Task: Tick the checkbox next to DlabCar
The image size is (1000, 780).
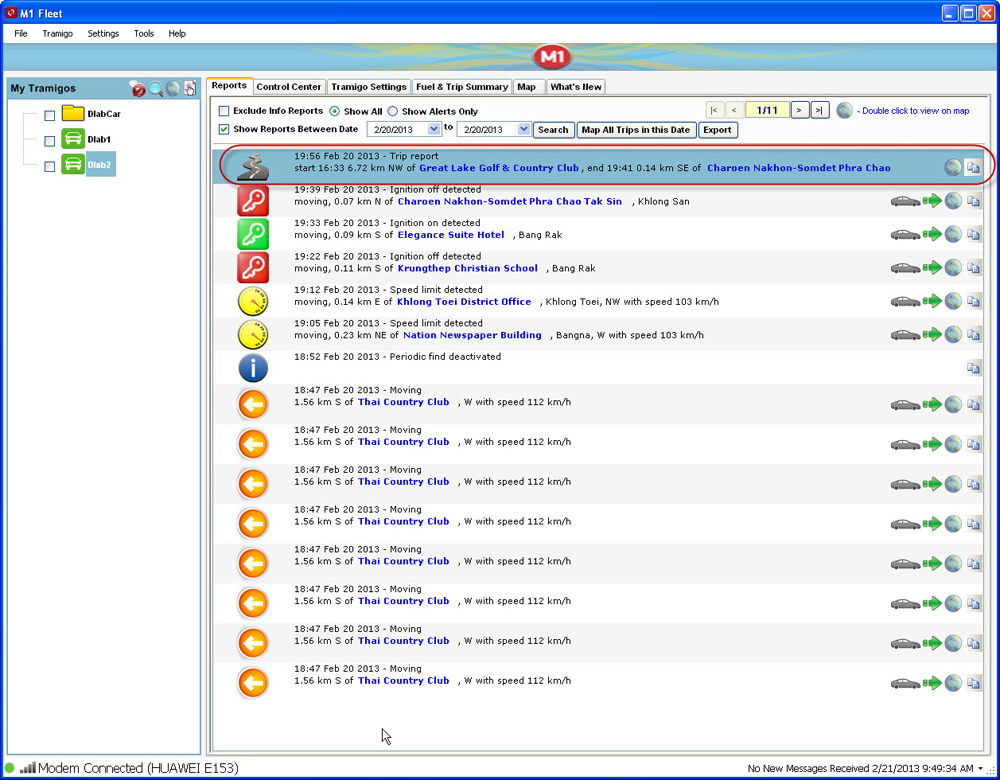Action: (49, 115)
